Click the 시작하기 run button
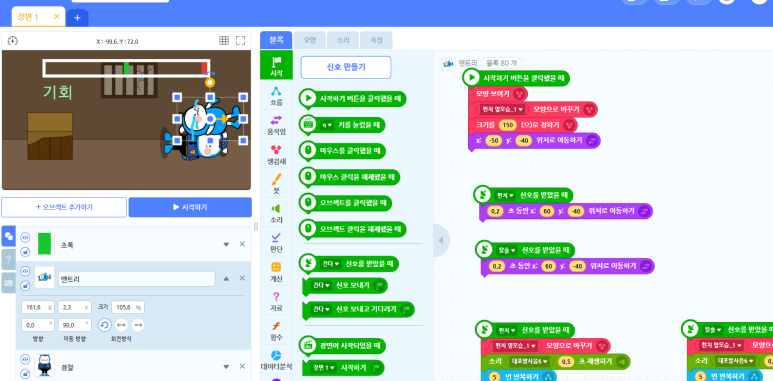The image size is (773, 381). 190,208
